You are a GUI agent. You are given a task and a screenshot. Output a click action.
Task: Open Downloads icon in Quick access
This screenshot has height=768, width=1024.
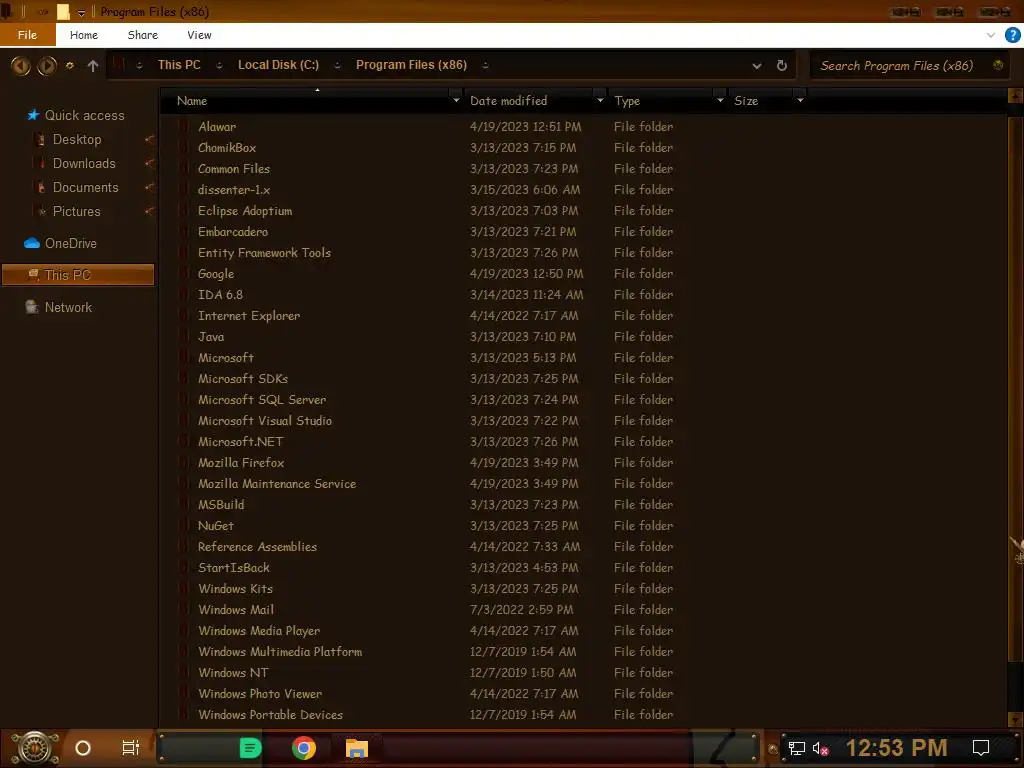pyautogui.click(x=40, y=164)
